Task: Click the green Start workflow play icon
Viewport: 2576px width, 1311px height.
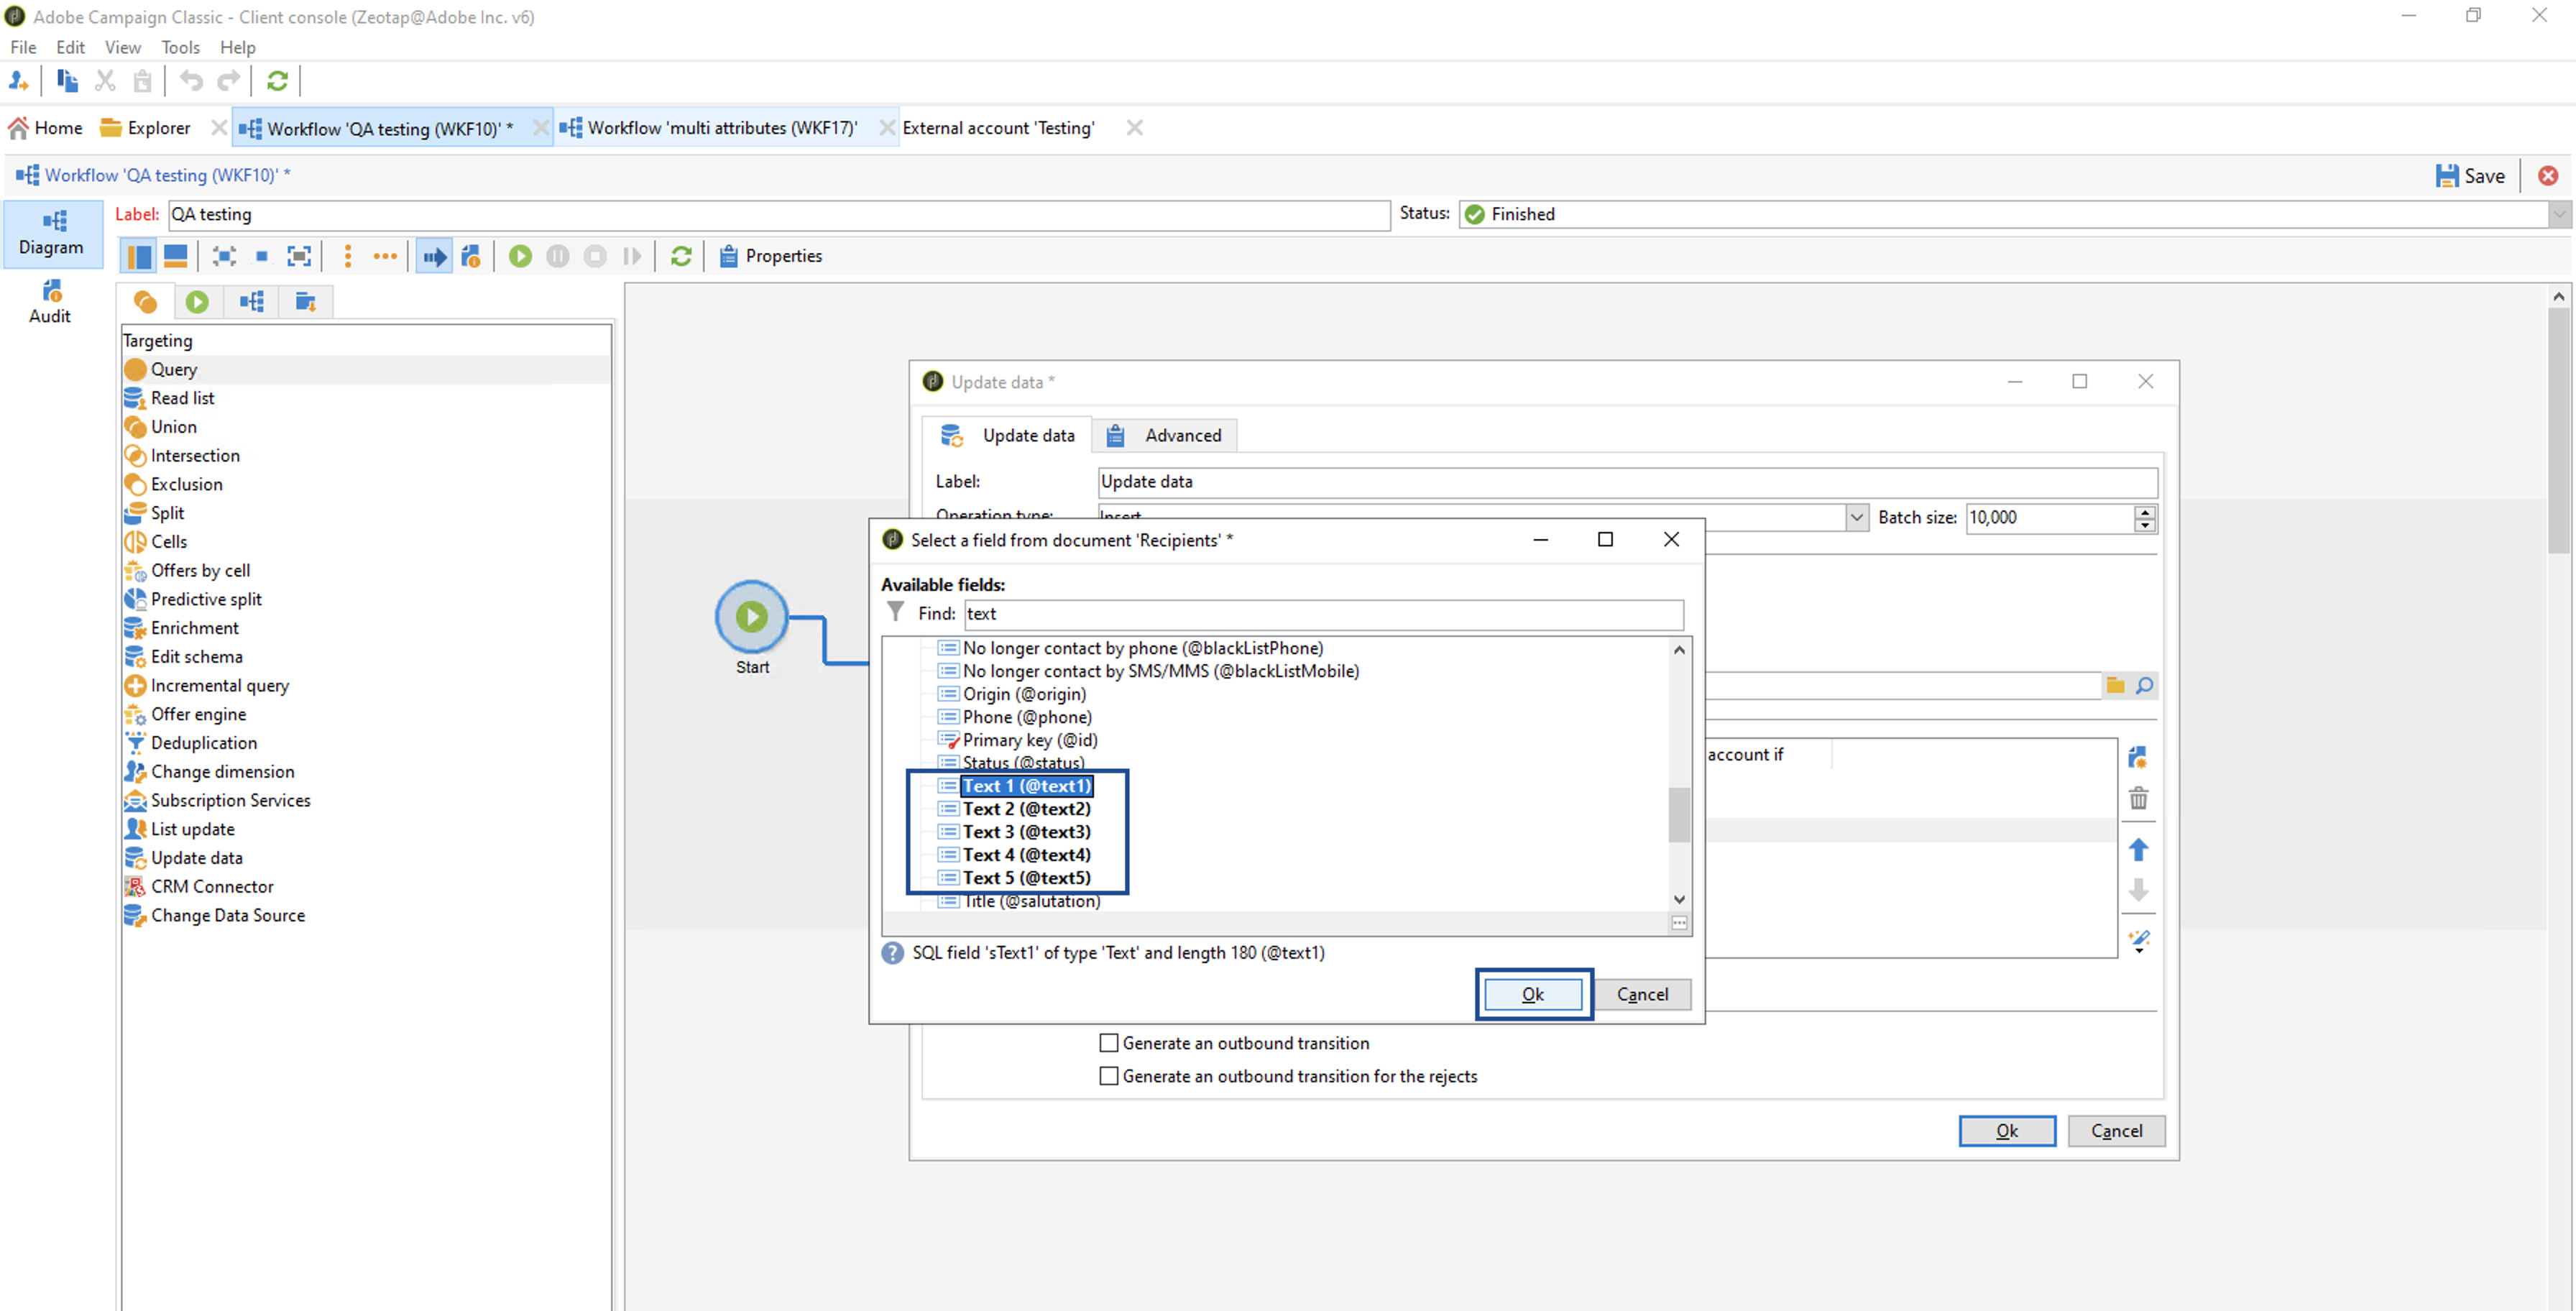Action: click(x=520, y=256)
